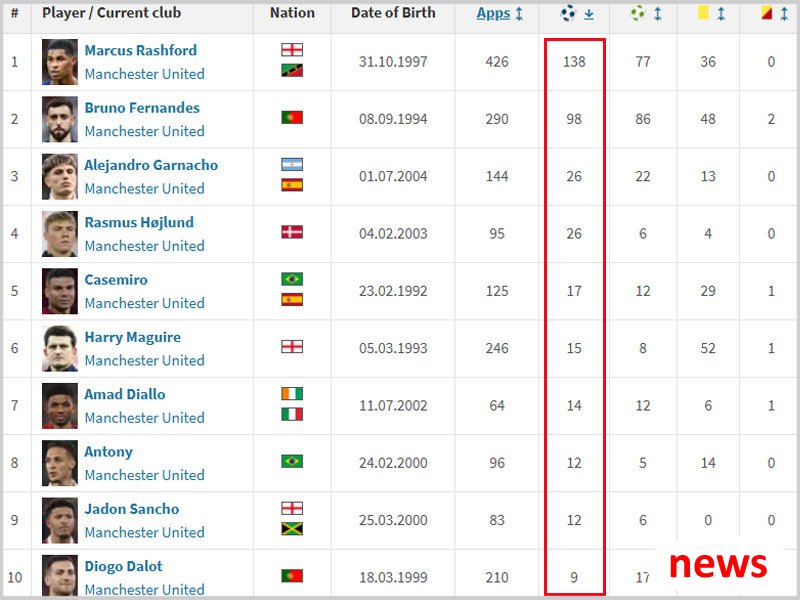Viewport: 800px width, 600px height.
Task: Click the yellow card icon in header
Action: (x=703, y=12)
